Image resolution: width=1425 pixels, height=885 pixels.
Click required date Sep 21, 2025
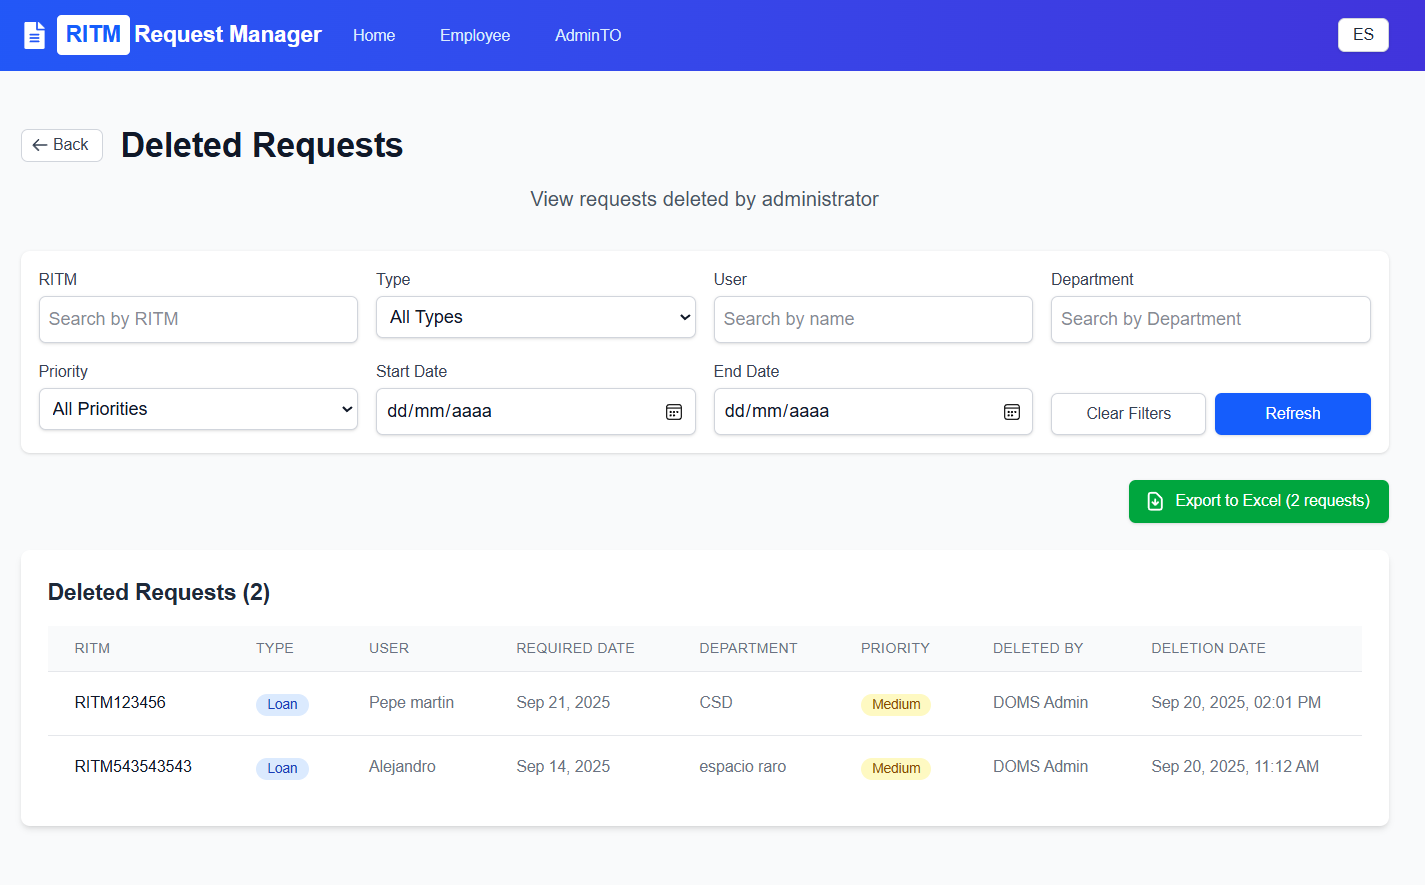(x=563, y=703)
